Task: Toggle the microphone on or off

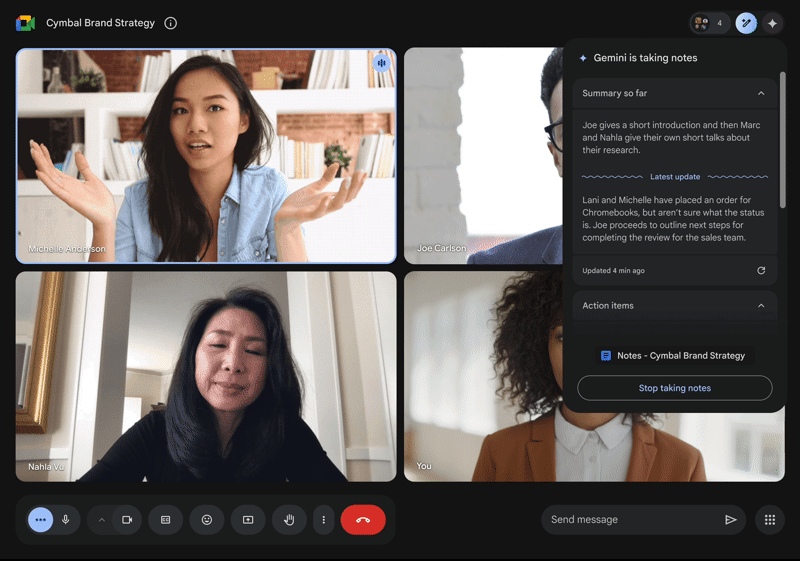Action: tap(66, 520)
